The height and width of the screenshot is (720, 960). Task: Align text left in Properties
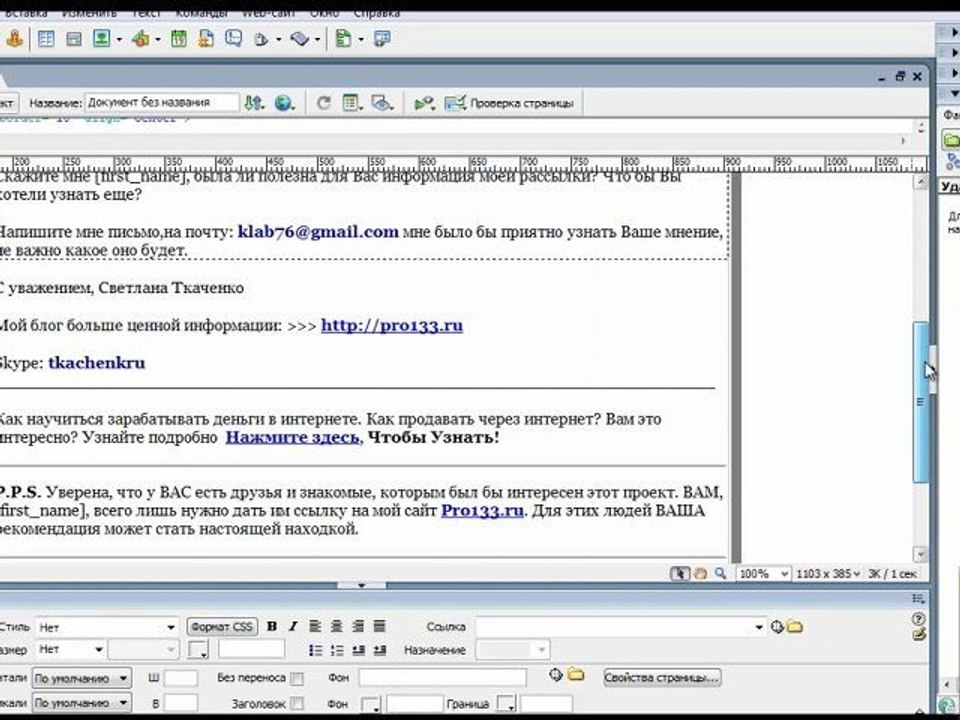[315, 626]
